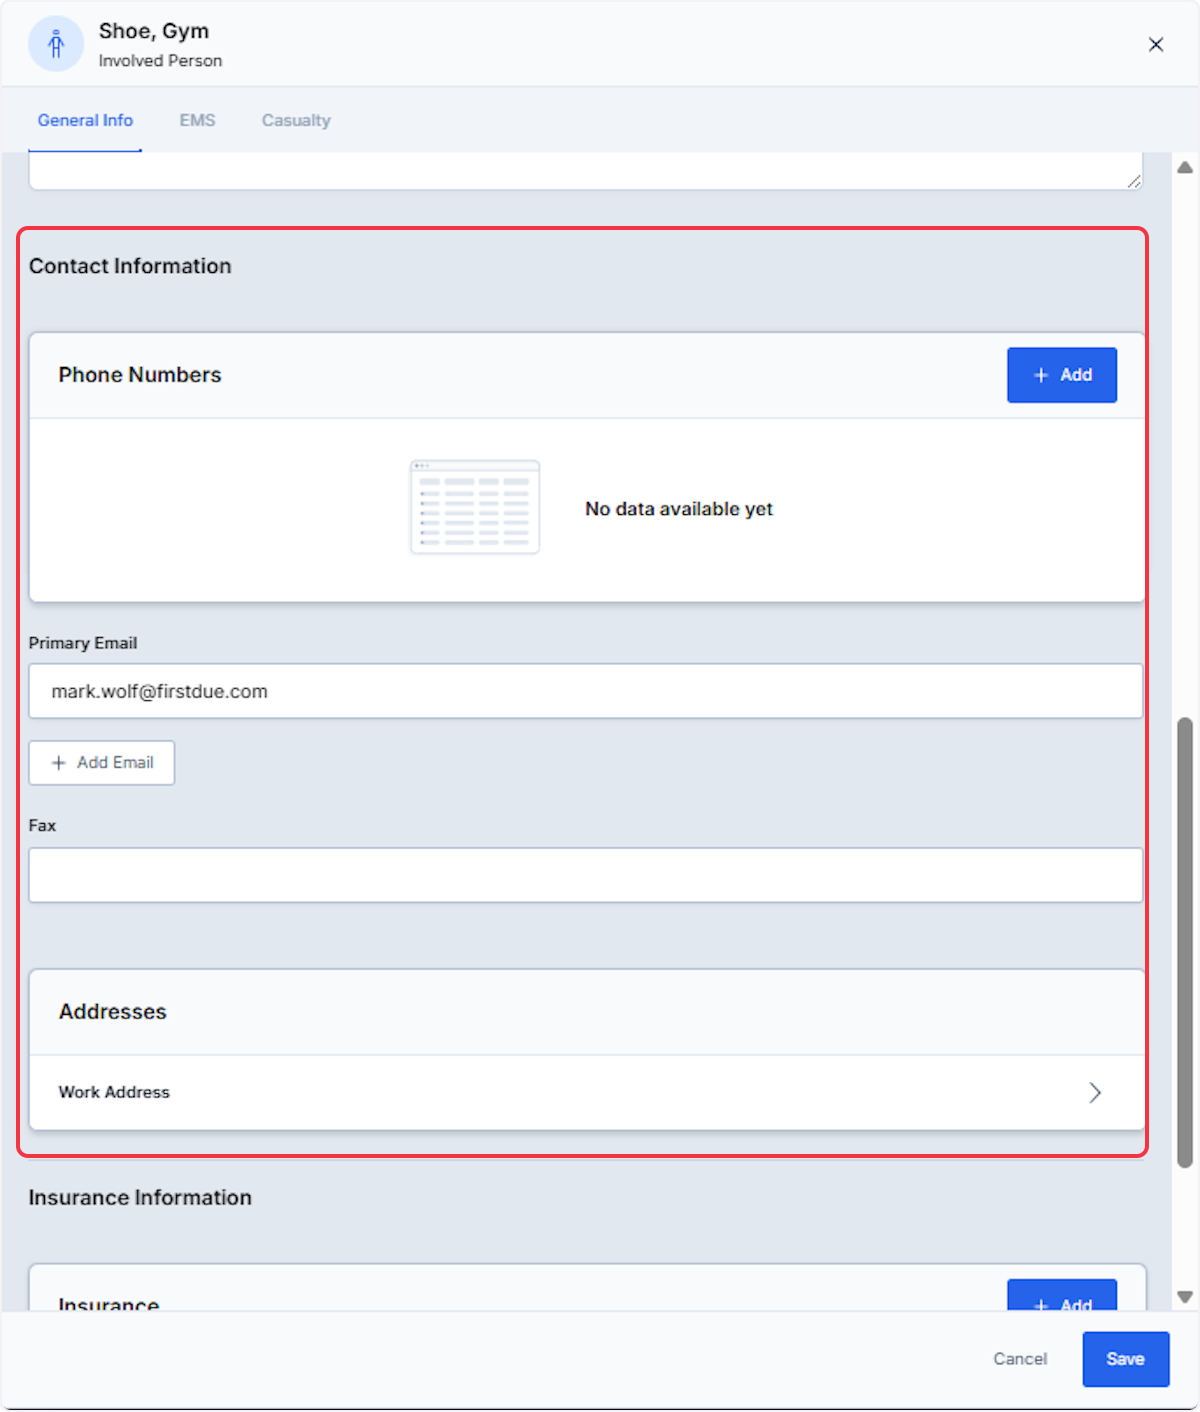Screen dimensions: 1200x1412
Task: Click the empty table placeholder icon
Action: point(475,507)
